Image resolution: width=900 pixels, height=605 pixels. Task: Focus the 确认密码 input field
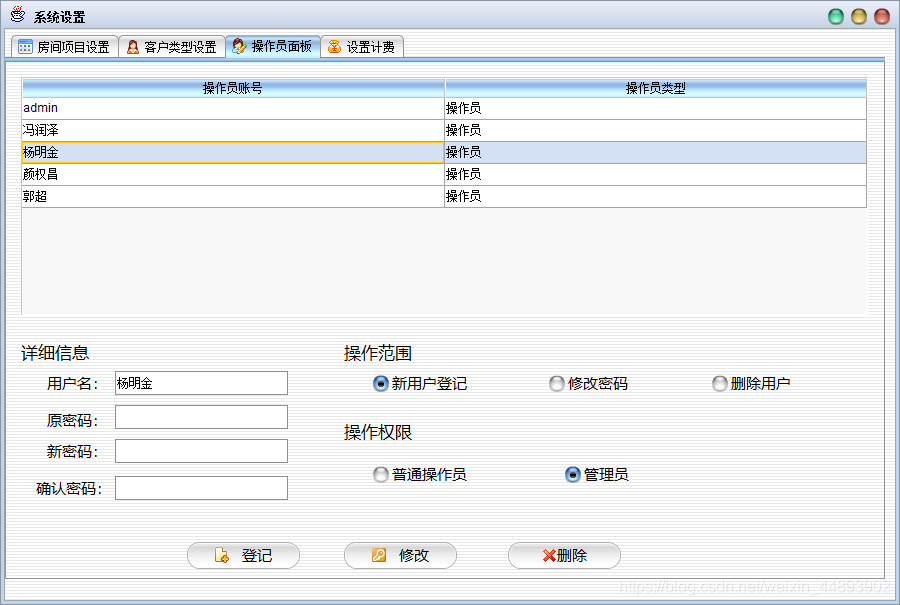tap(201, 488)
